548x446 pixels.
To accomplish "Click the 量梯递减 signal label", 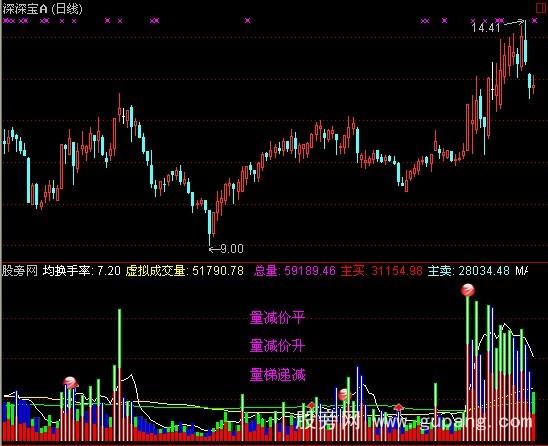I will pyautogui.click(x=277, y=375).
